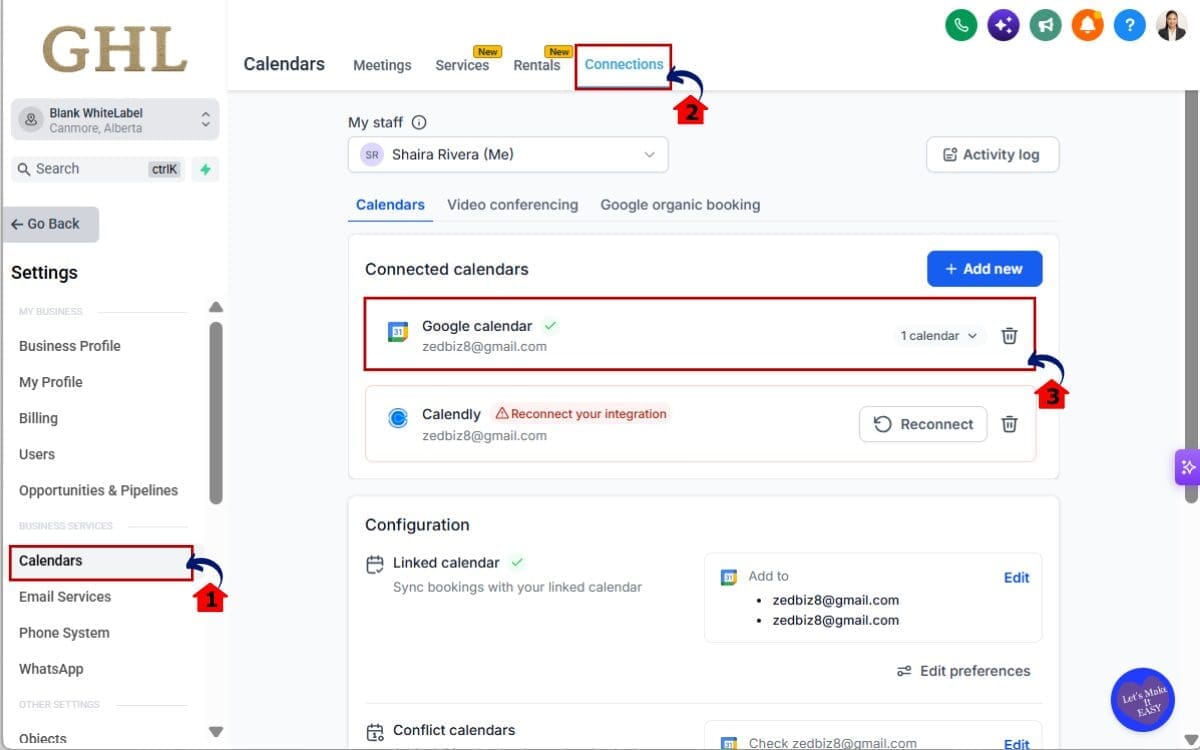
Task: Open My Profile settings
Action: click(x=51, y=382)
